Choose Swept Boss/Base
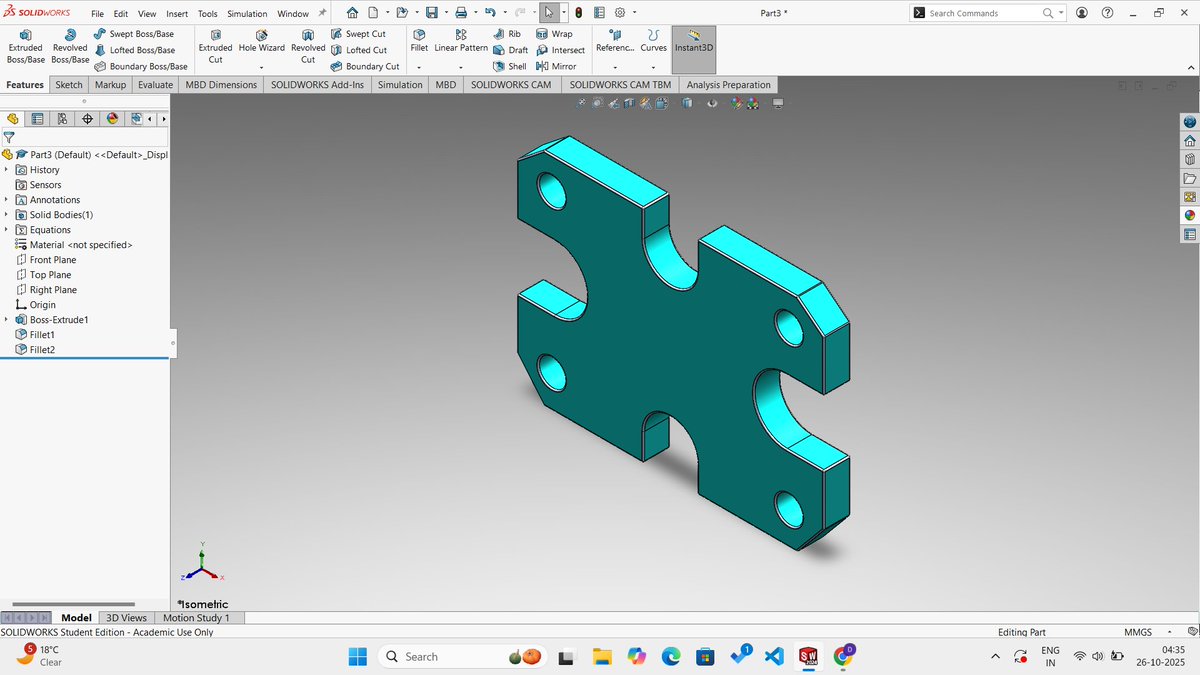The height and width of the screenshot is (675, 1200). [x=133, y=34]
